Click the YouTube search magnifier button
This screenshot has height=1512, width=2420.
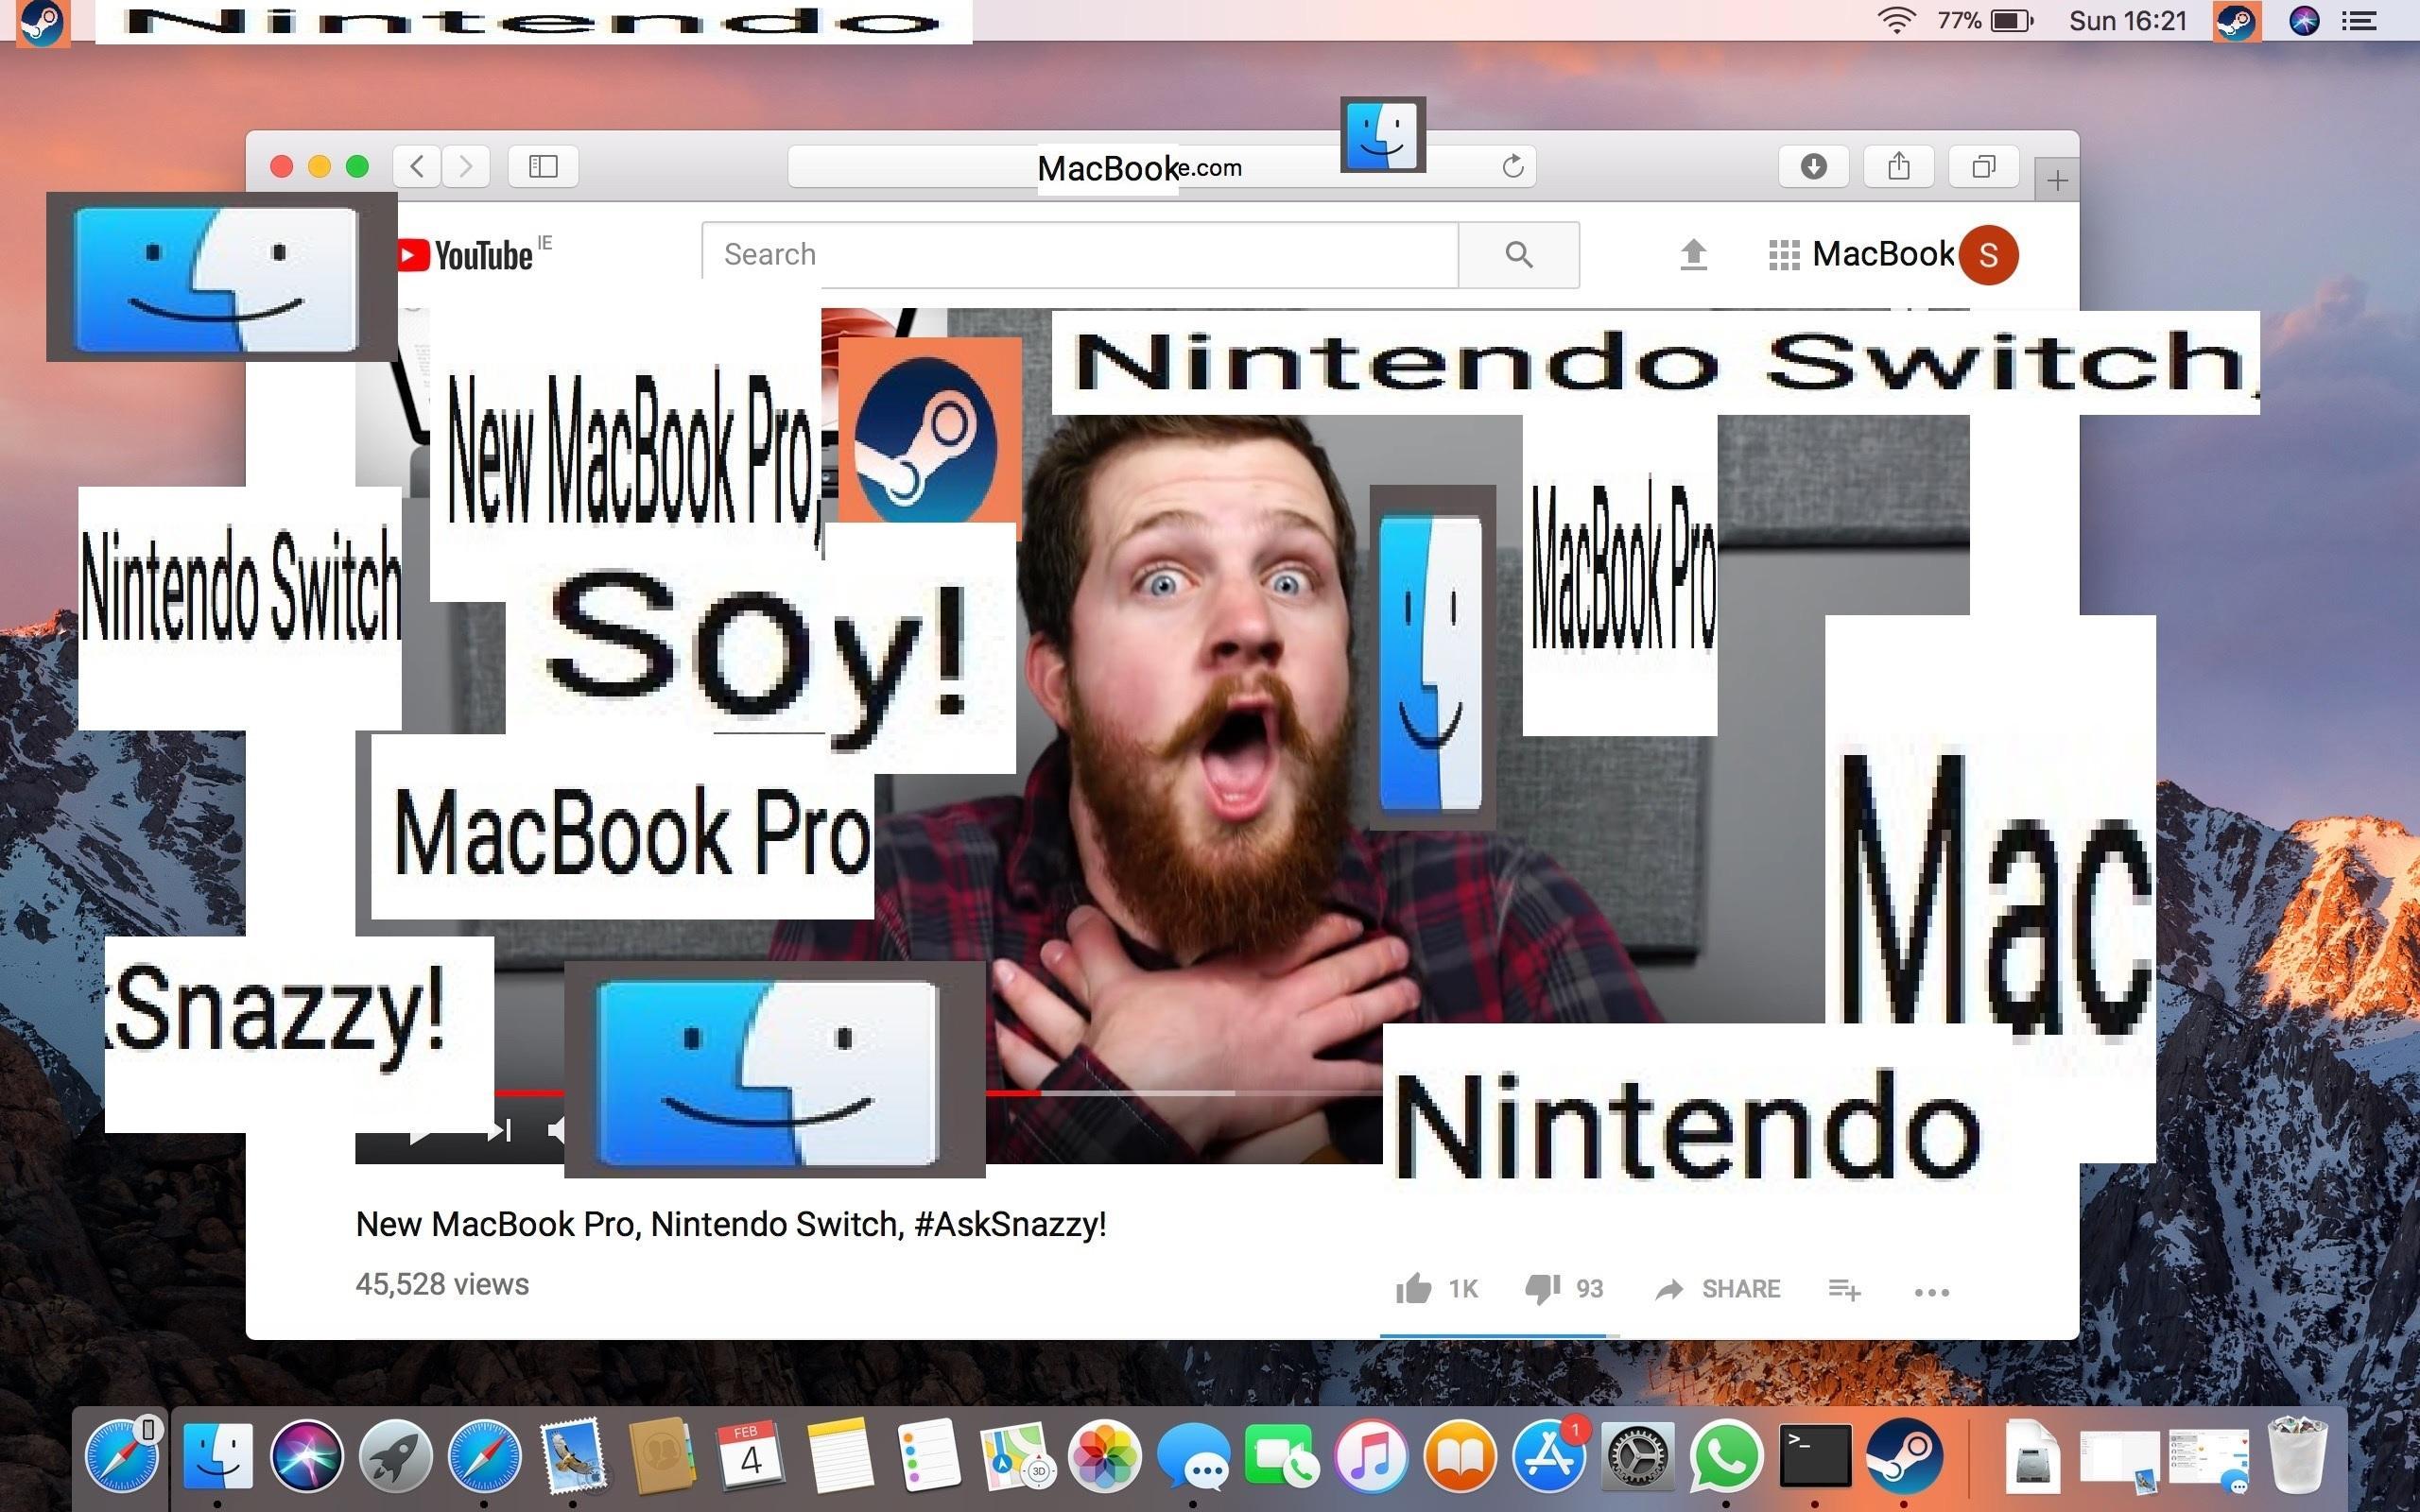coord(1518,255)
